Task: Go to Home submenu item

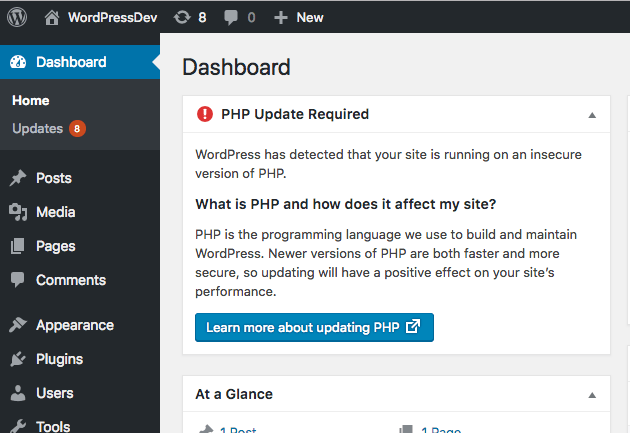Action: pos(31,100)
